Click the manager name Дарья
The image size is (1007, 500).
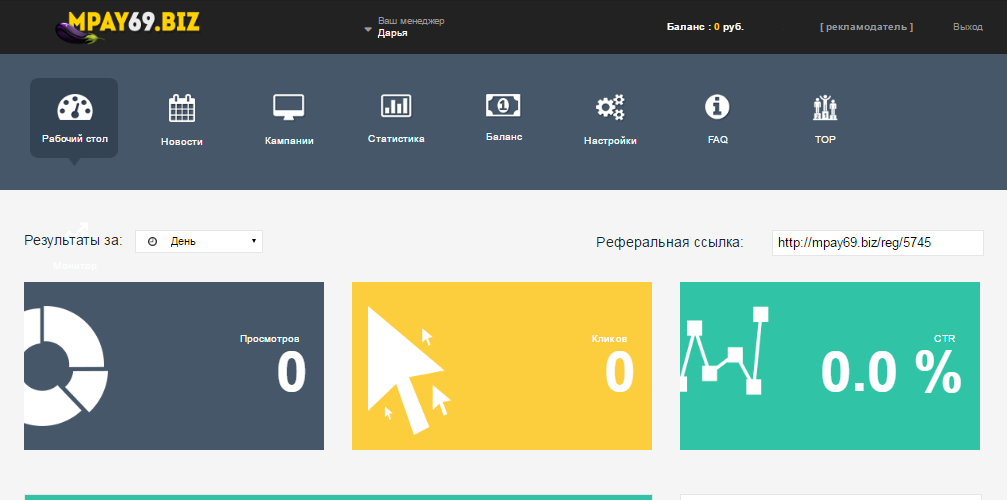click(392, 33)
